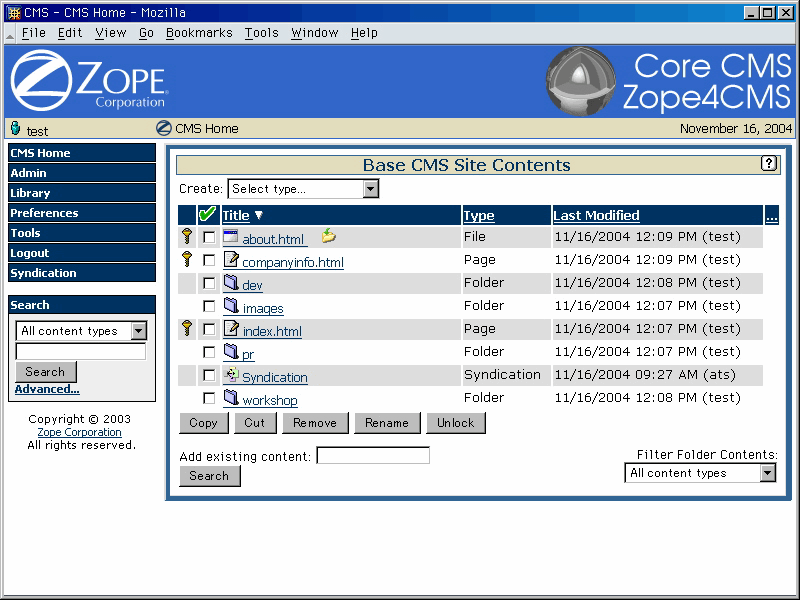The width and height of the screenshot is (800, 600).
Task: Check the workshop folder checkbox
Action: (209, 398)
